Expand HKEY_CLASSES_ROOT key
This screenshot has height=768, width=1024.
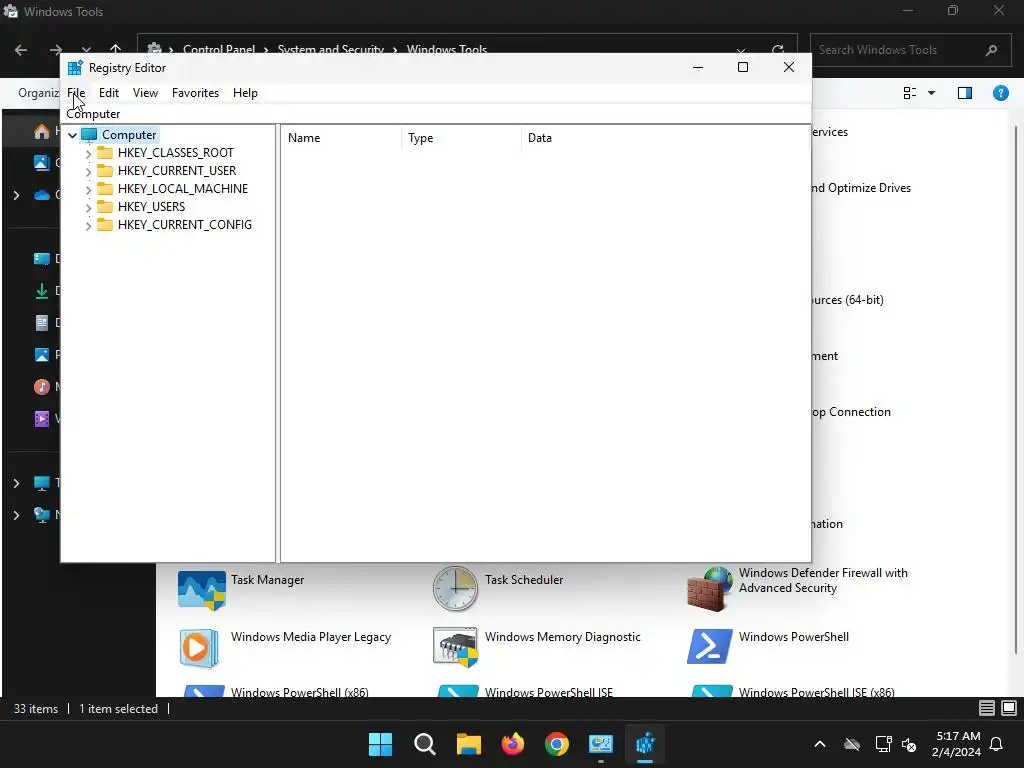[88, 153]
